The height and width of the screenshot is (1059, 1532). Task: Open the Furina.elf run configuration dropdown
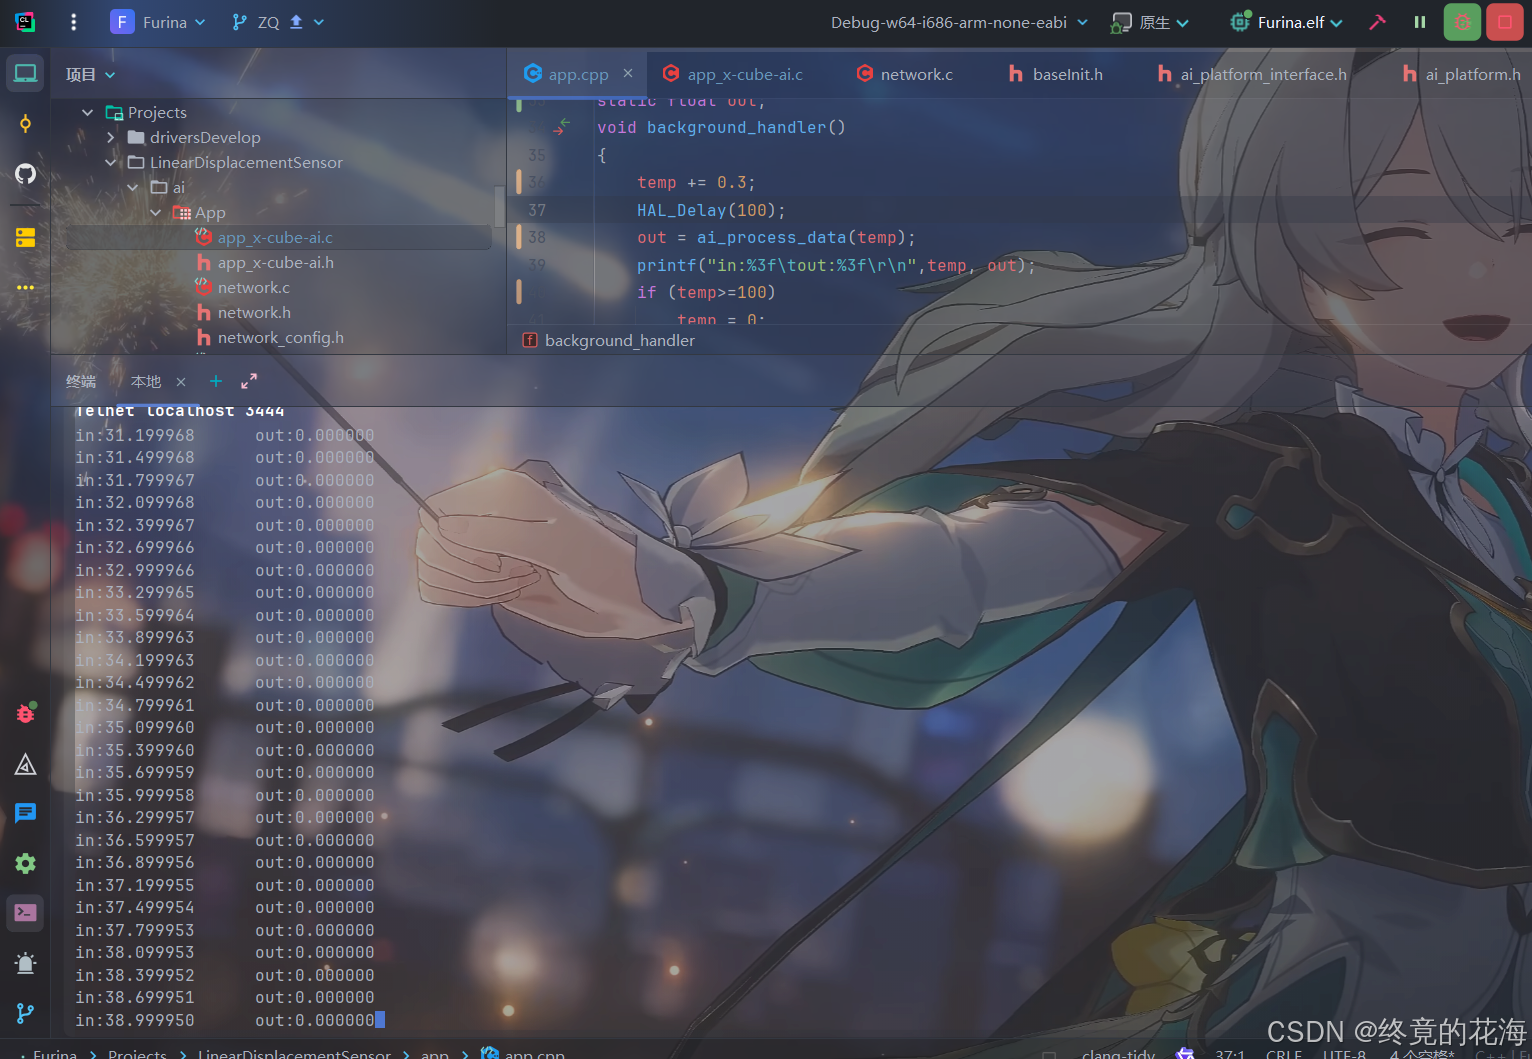click(1286, 22)
